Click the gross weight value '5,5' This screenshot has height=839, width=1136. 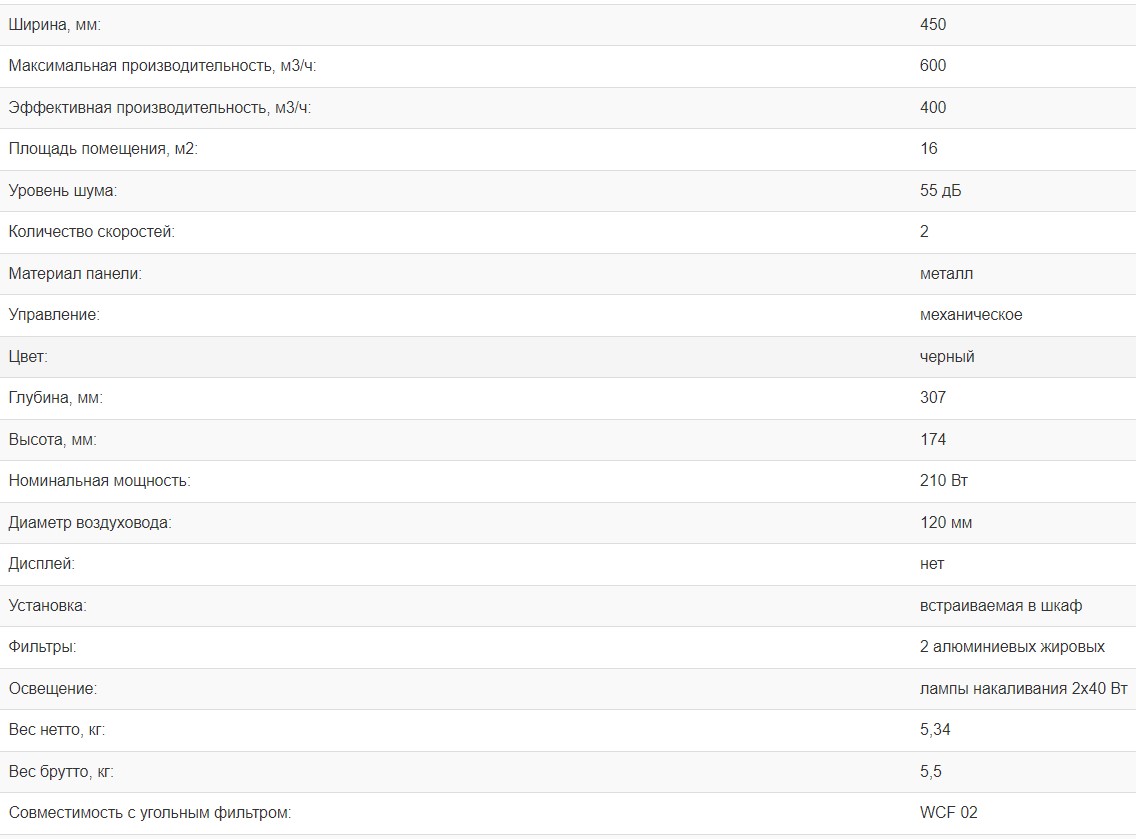(930, 771)
